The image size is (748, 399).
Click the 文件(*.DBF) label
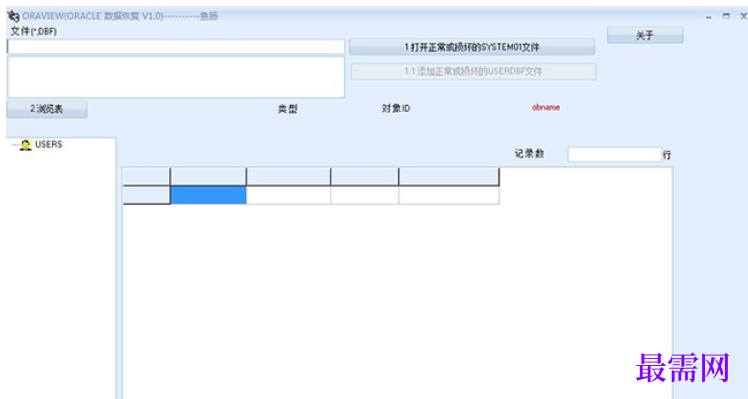coord(33,32)
